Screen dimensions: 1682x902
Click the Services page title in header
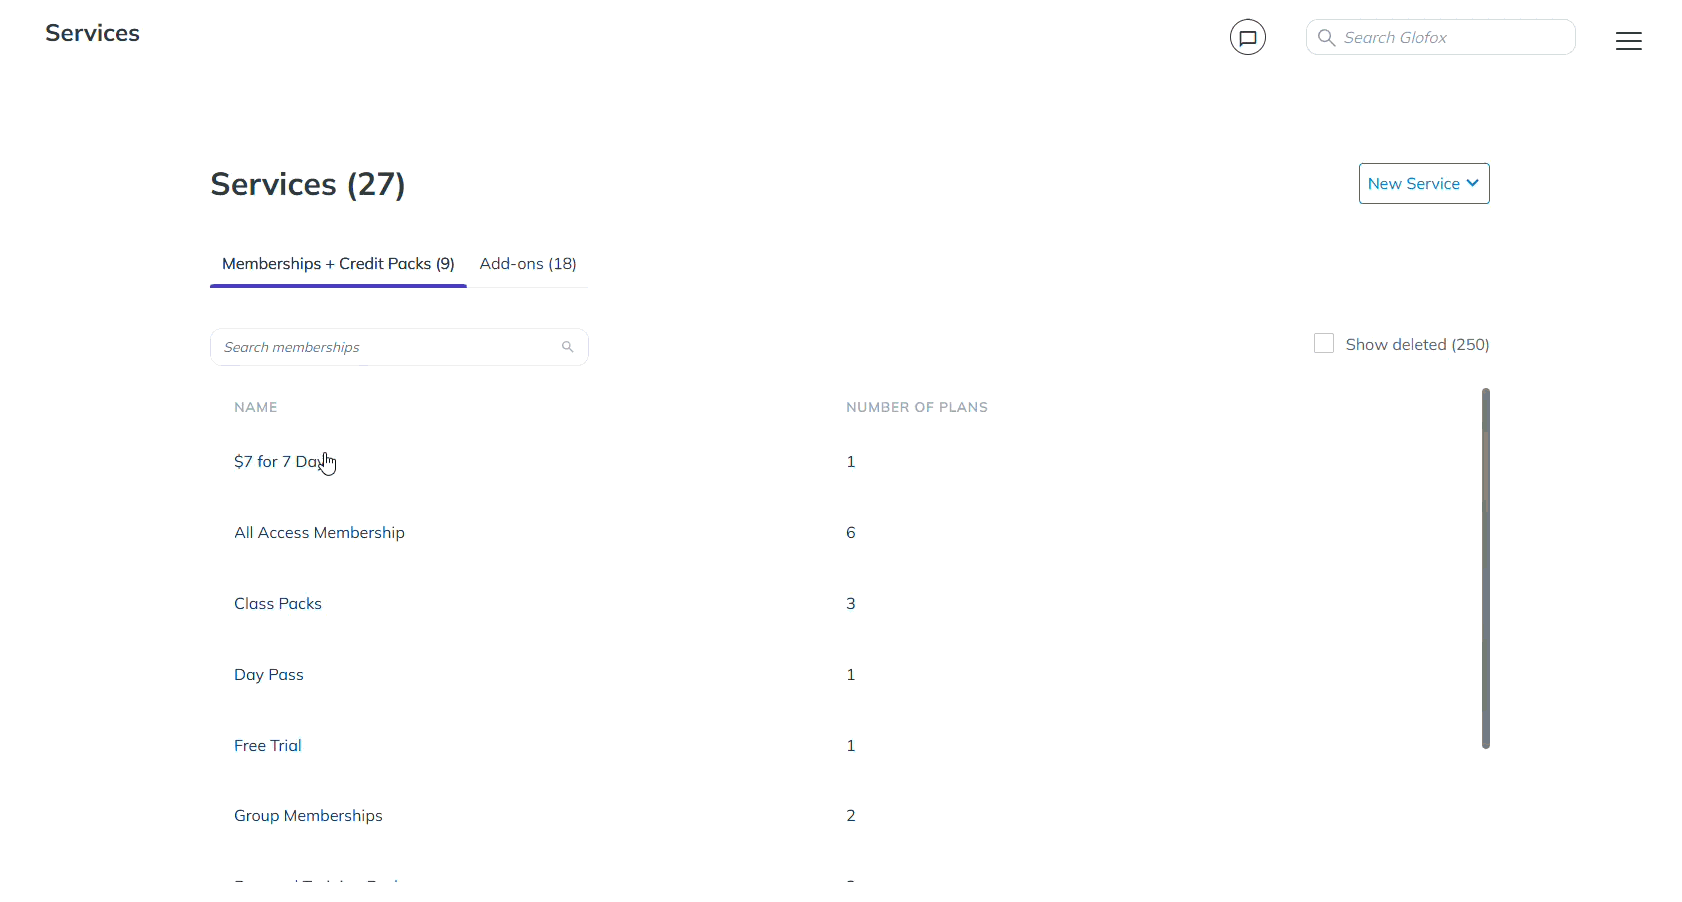coord(92,33)
